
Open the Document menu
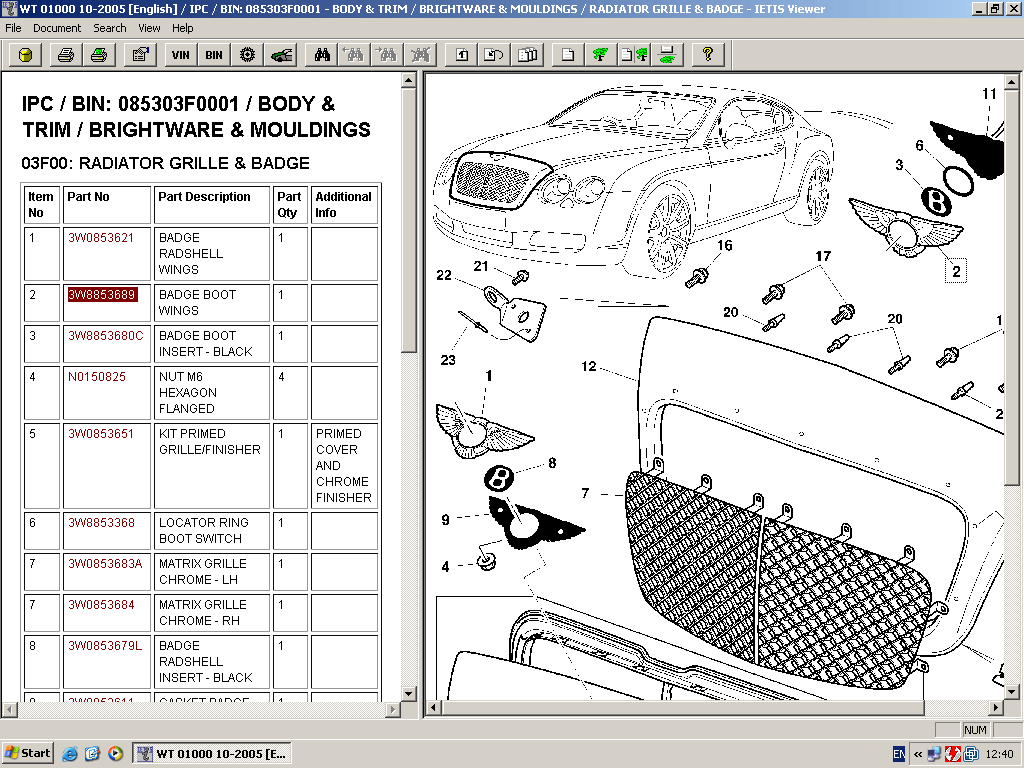[57, 28]
